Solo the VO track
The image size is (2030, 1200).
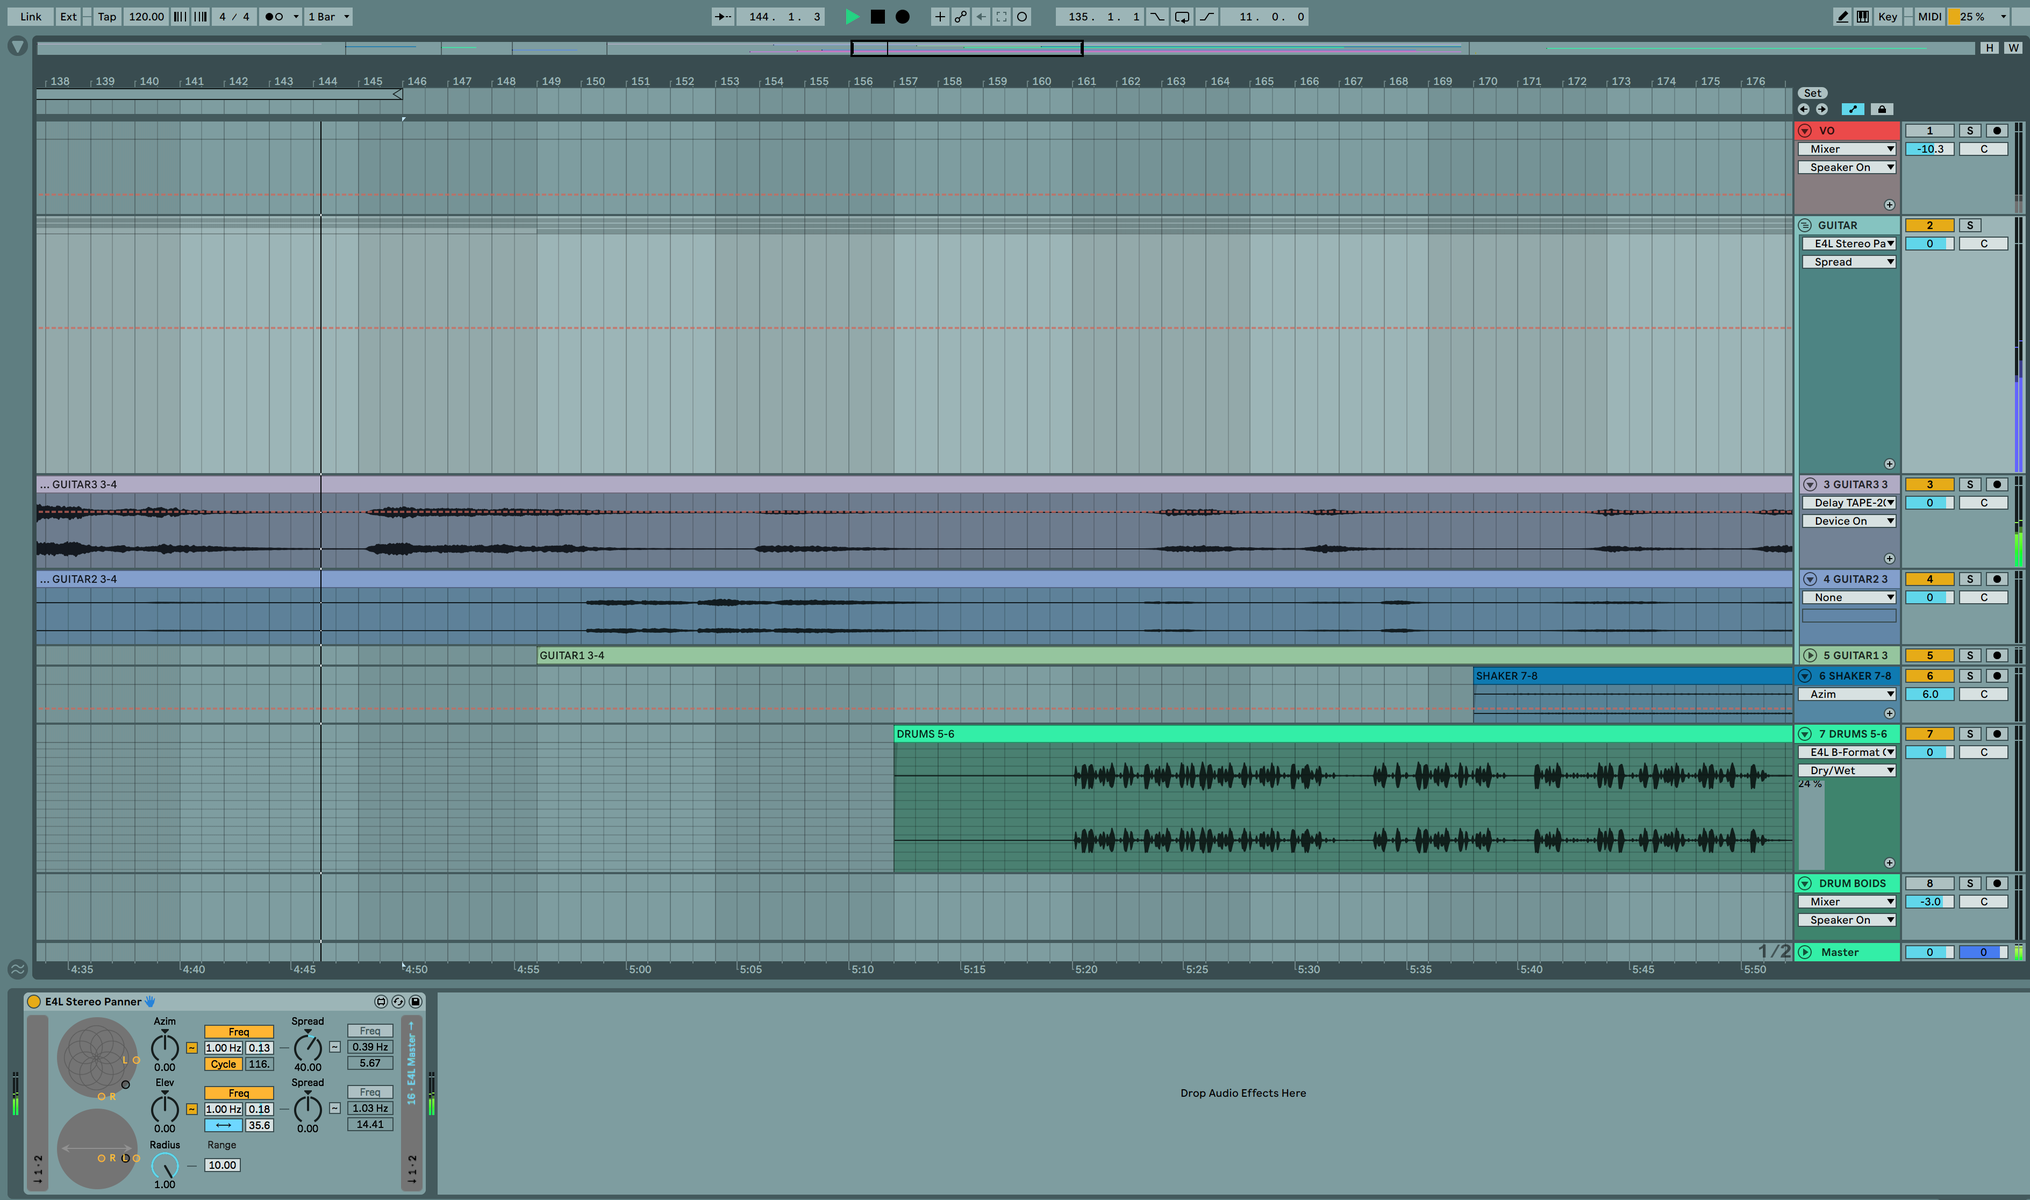point(1969,131)
